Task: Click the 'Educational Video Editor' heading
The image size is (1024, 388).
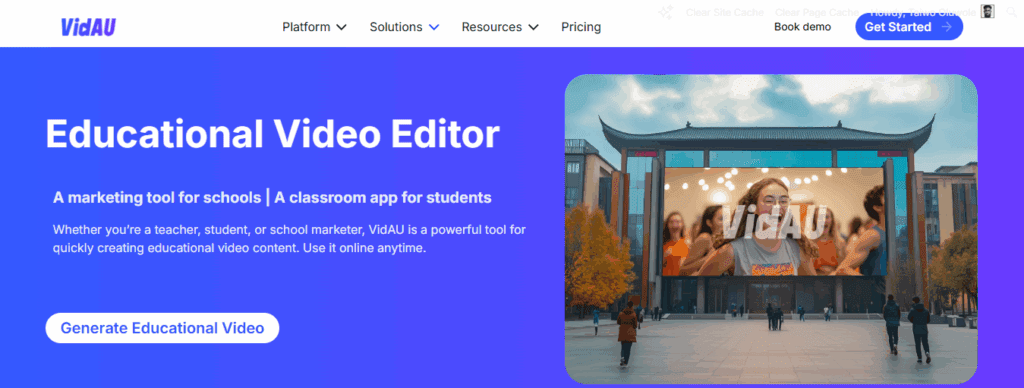Action: (272, 135)
